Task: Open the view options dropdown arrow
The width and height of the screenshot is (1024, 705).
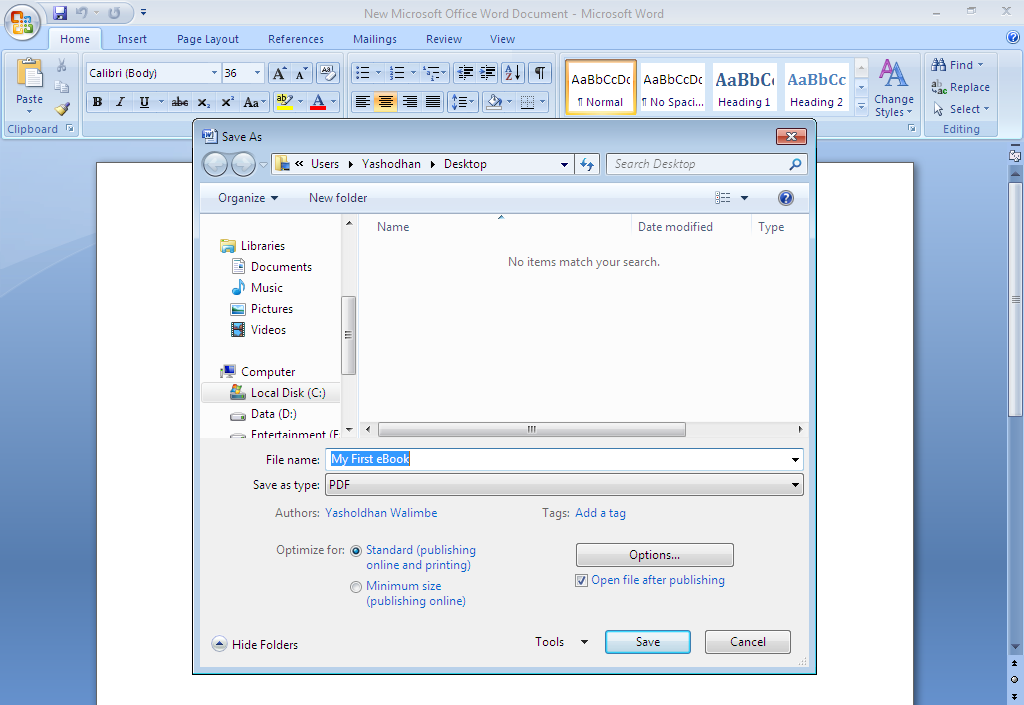Action: [744, 198]
